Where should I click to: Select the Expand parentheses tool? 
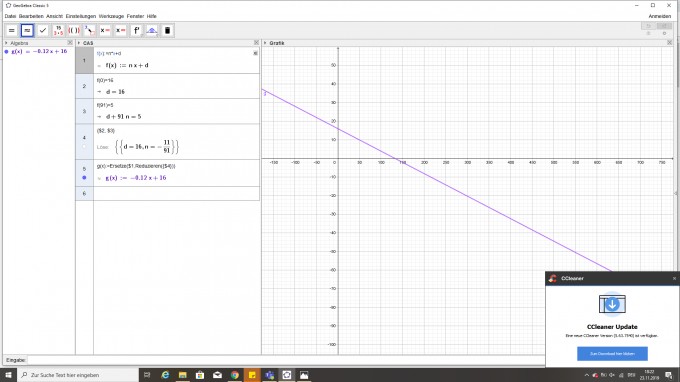[x=74, y=30]
